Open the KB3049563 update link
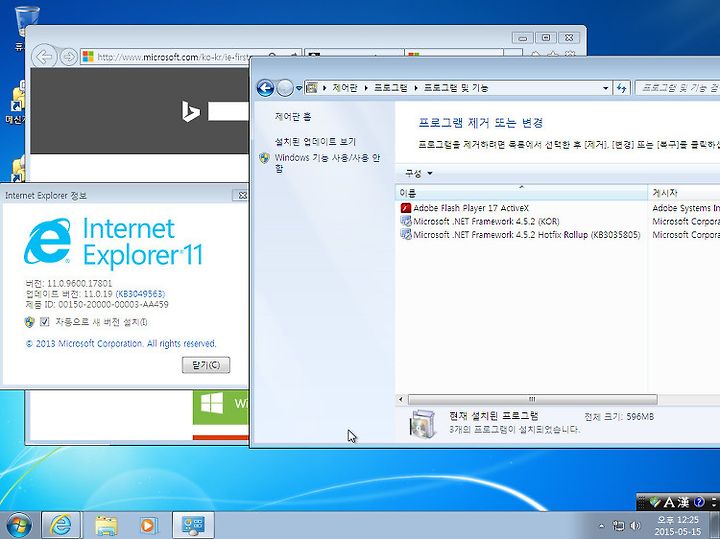 click(x=141, y=294)
